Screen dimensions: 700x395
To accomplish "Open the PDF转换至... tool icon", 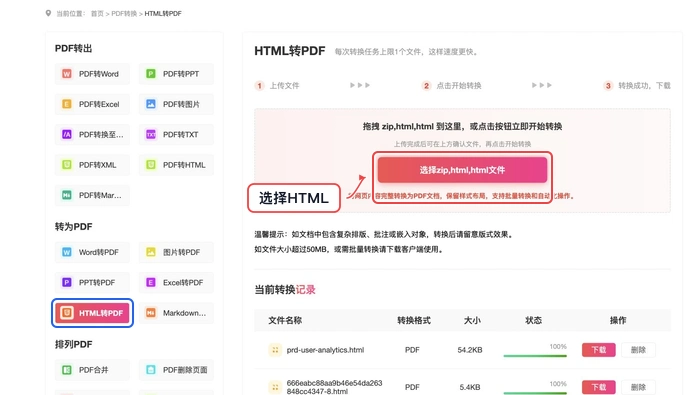I will 67,134.
